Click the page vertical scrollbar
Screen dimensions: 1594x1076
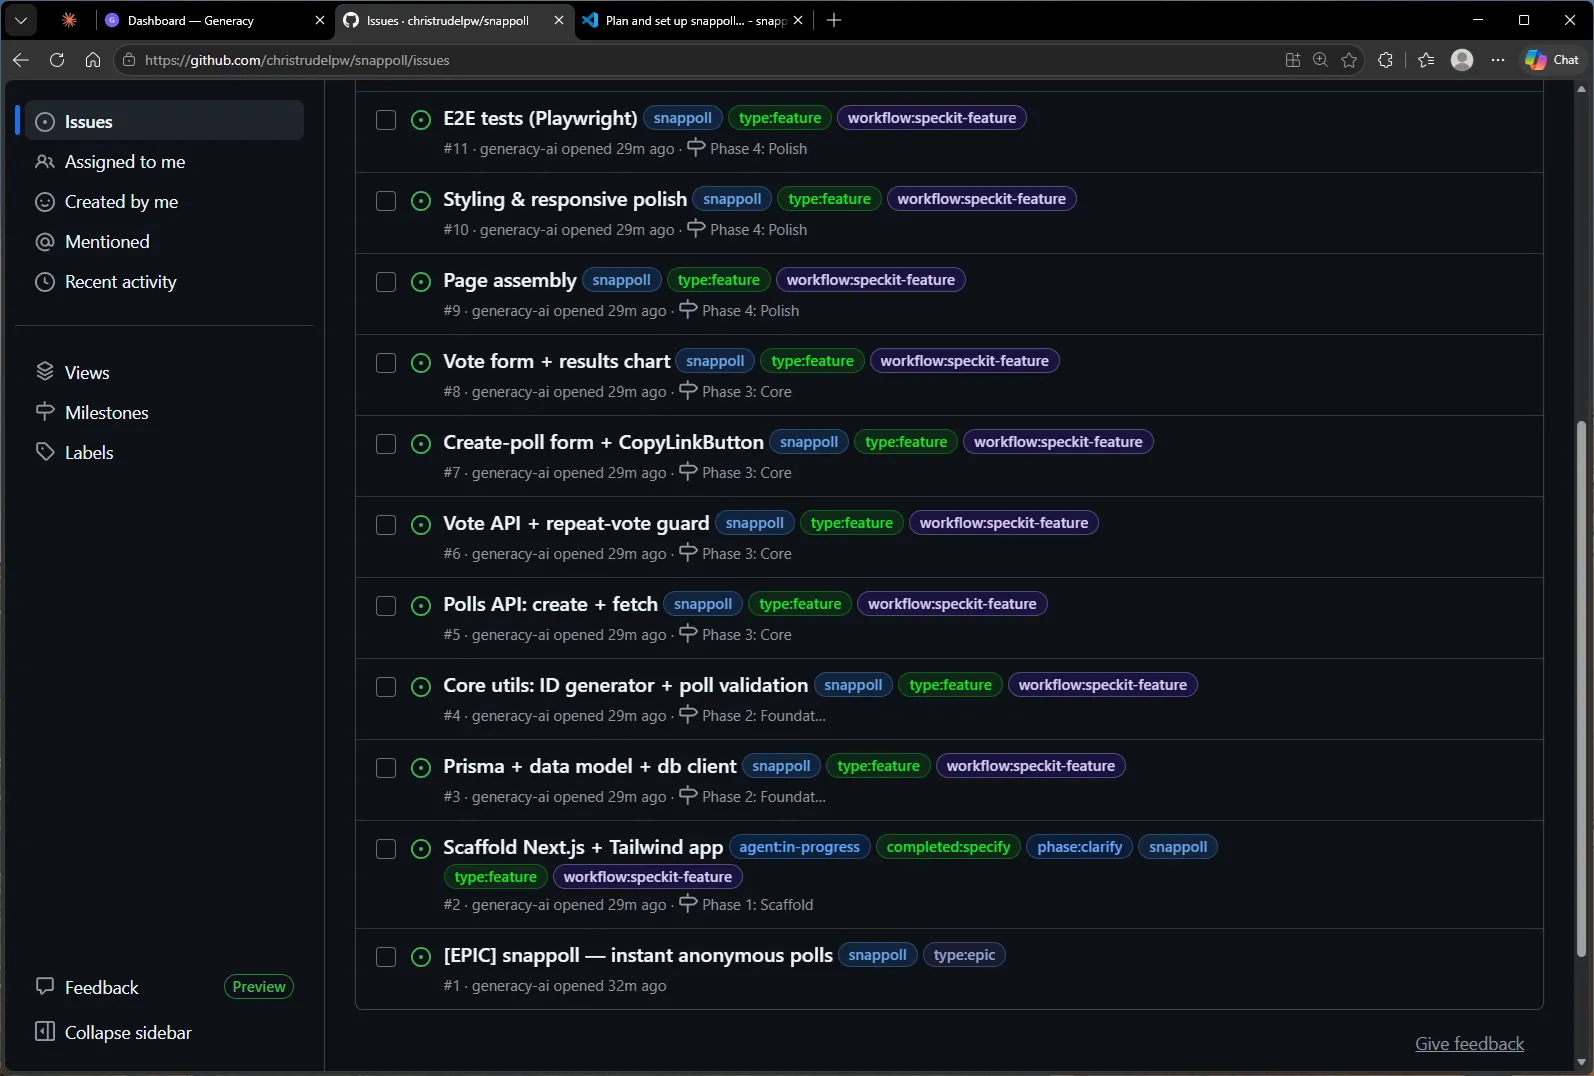click(x=1581, y=690)
